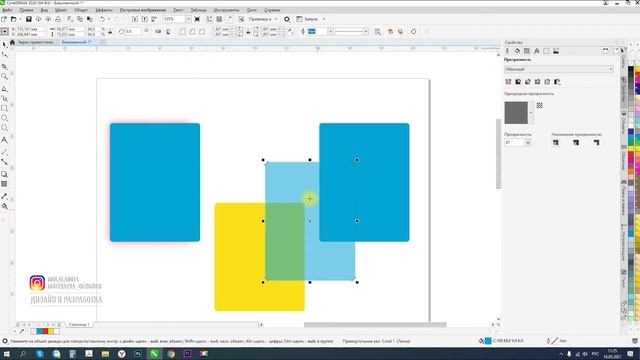Toggle the corner radius lock icon

coord(248,31)
